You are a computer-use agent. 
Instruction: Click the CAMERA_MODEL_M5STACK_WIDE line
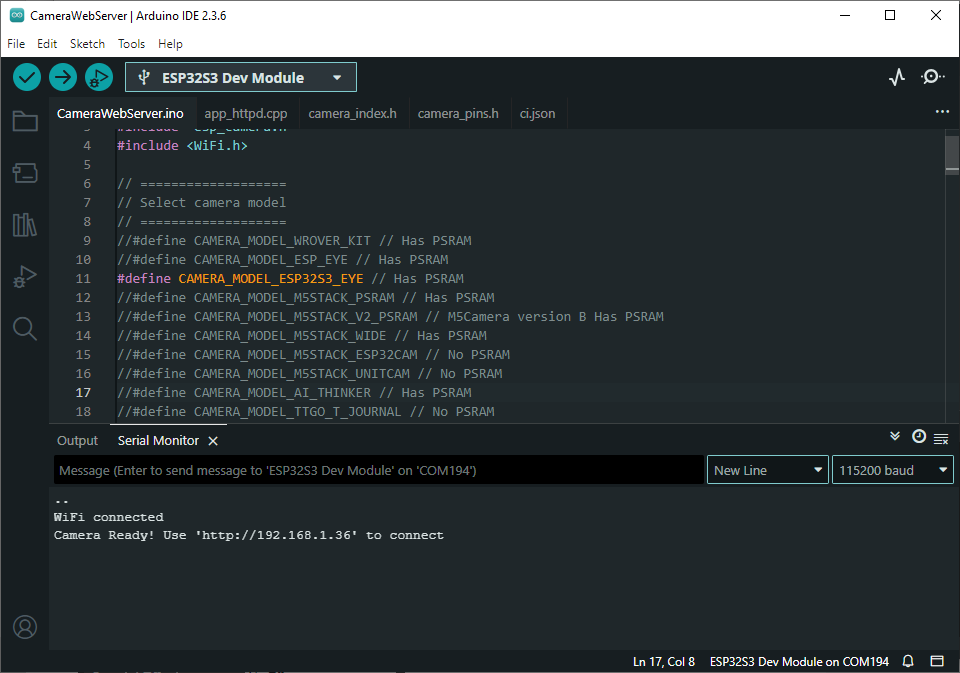coord(302,336)
